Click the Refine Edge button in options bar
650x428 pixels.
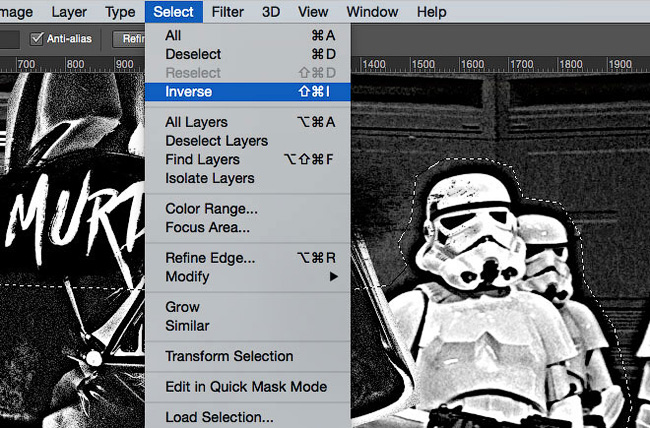coord(129,39)
